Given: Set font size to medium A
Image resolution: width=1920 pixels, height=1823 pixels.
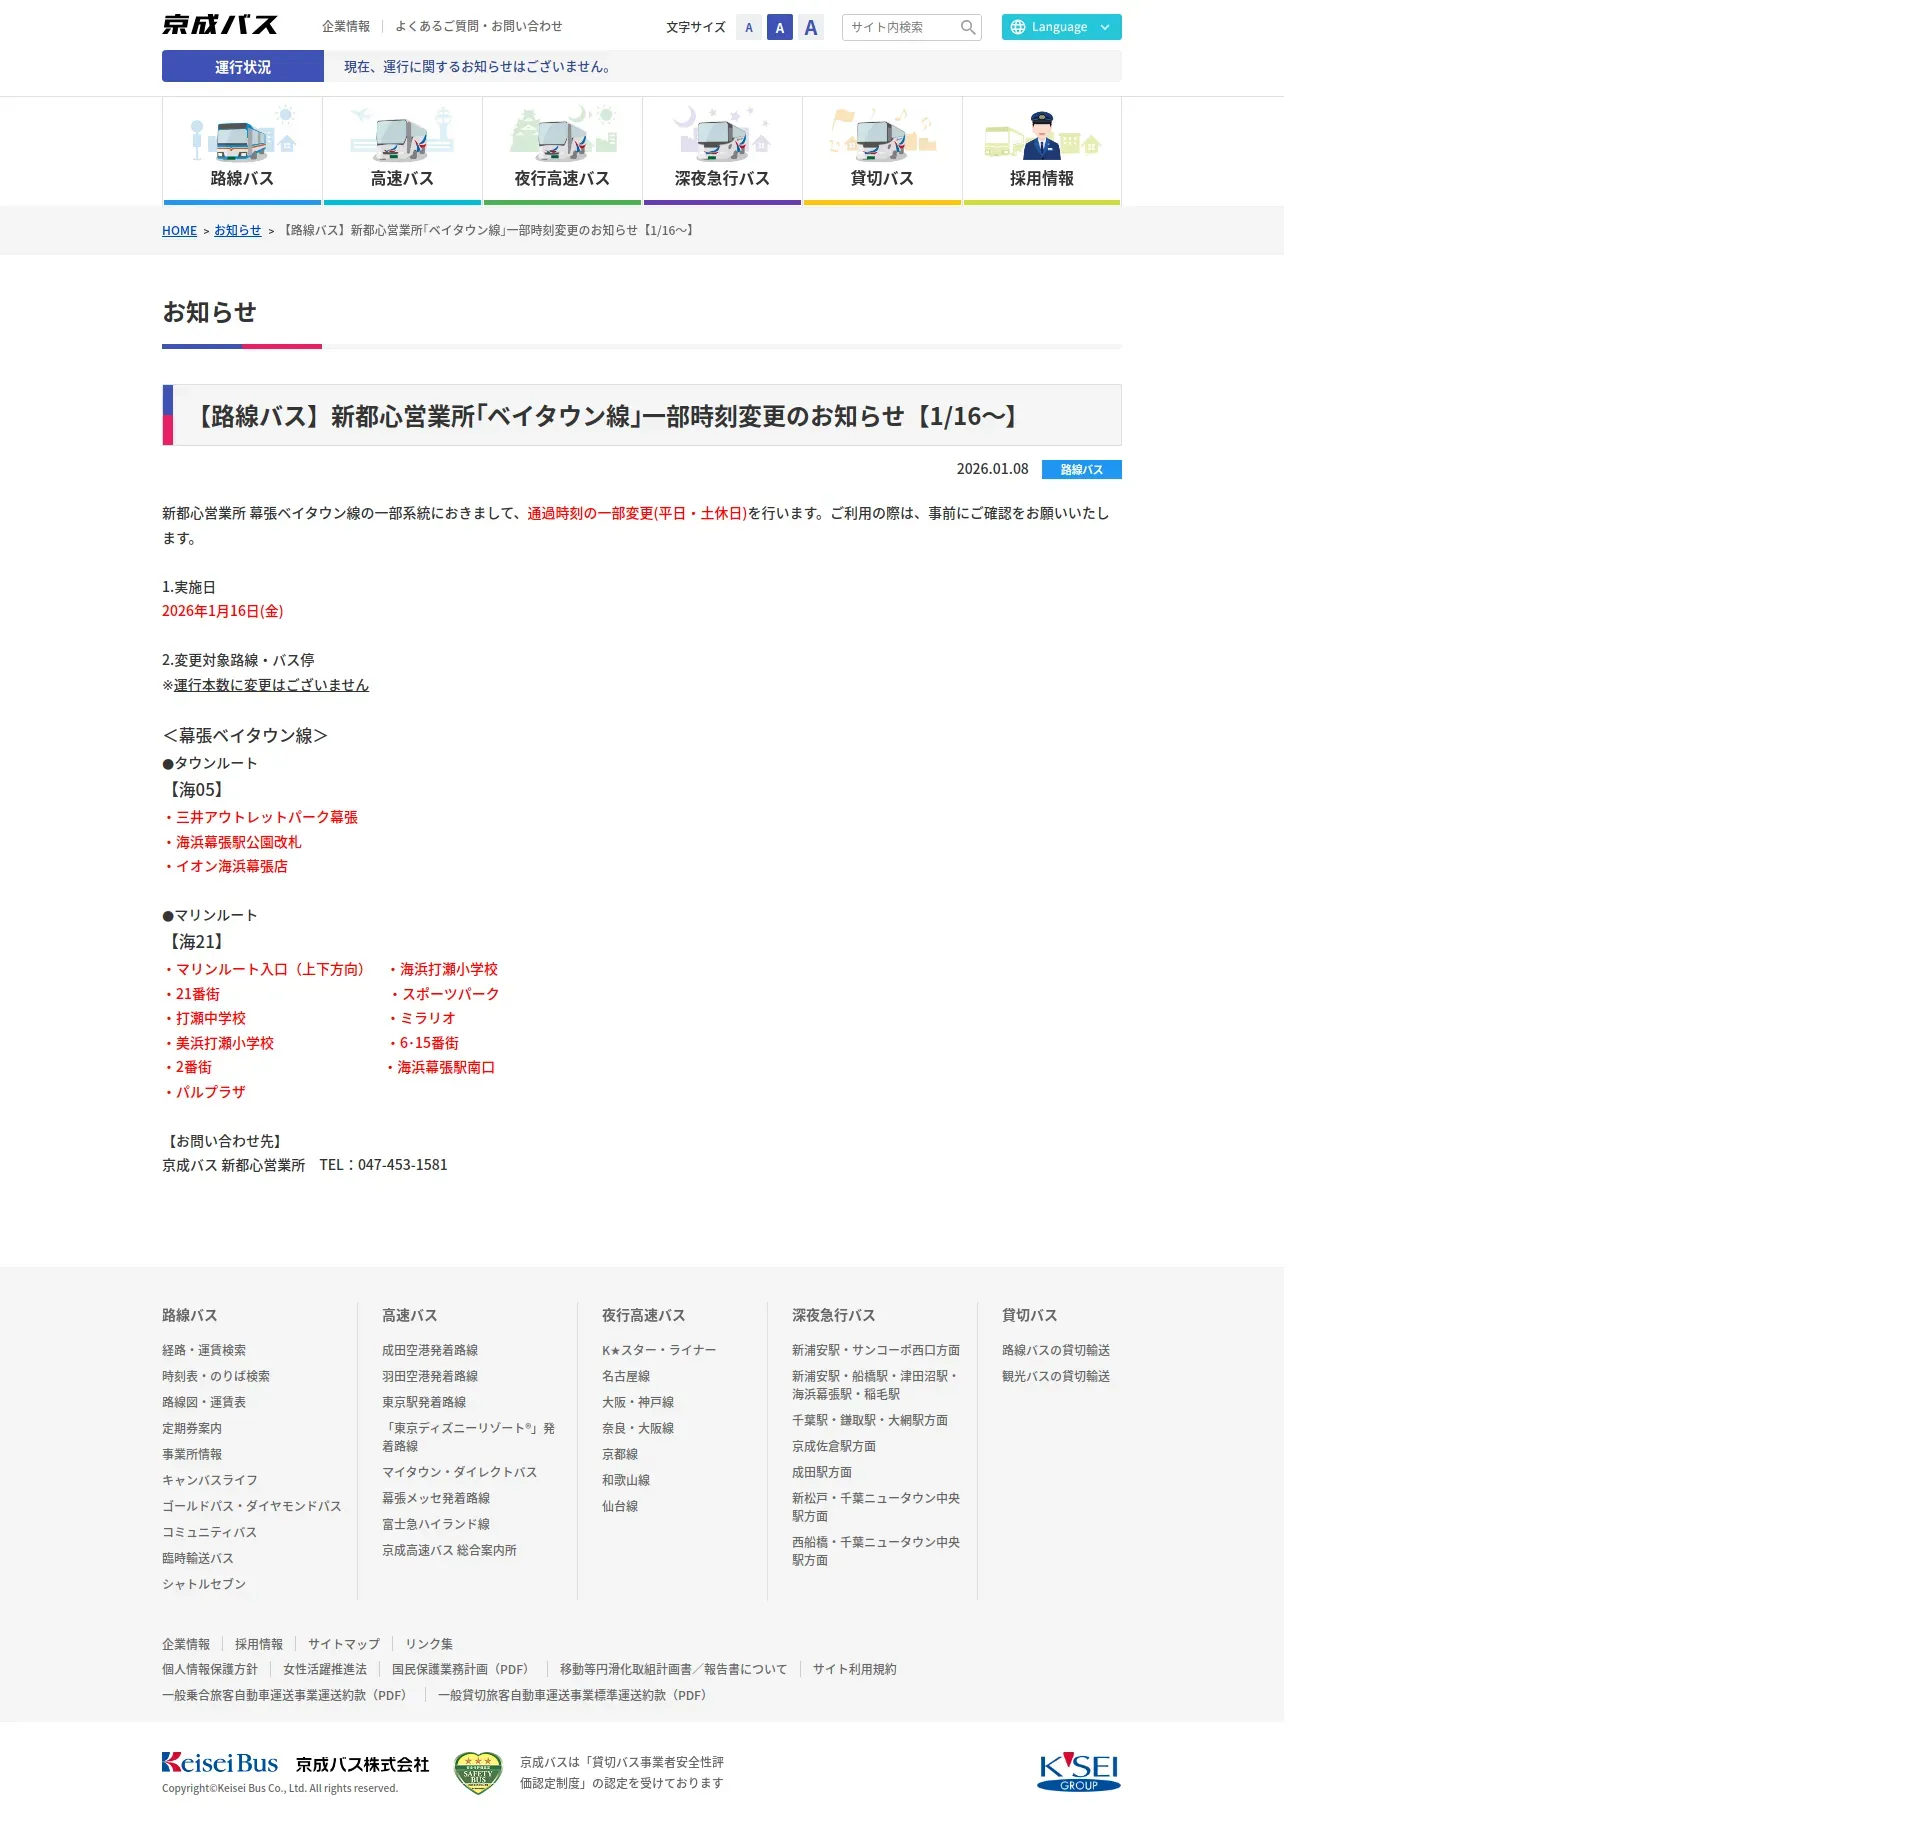Looking at the screenshot, I should click(x=780, y=28).
